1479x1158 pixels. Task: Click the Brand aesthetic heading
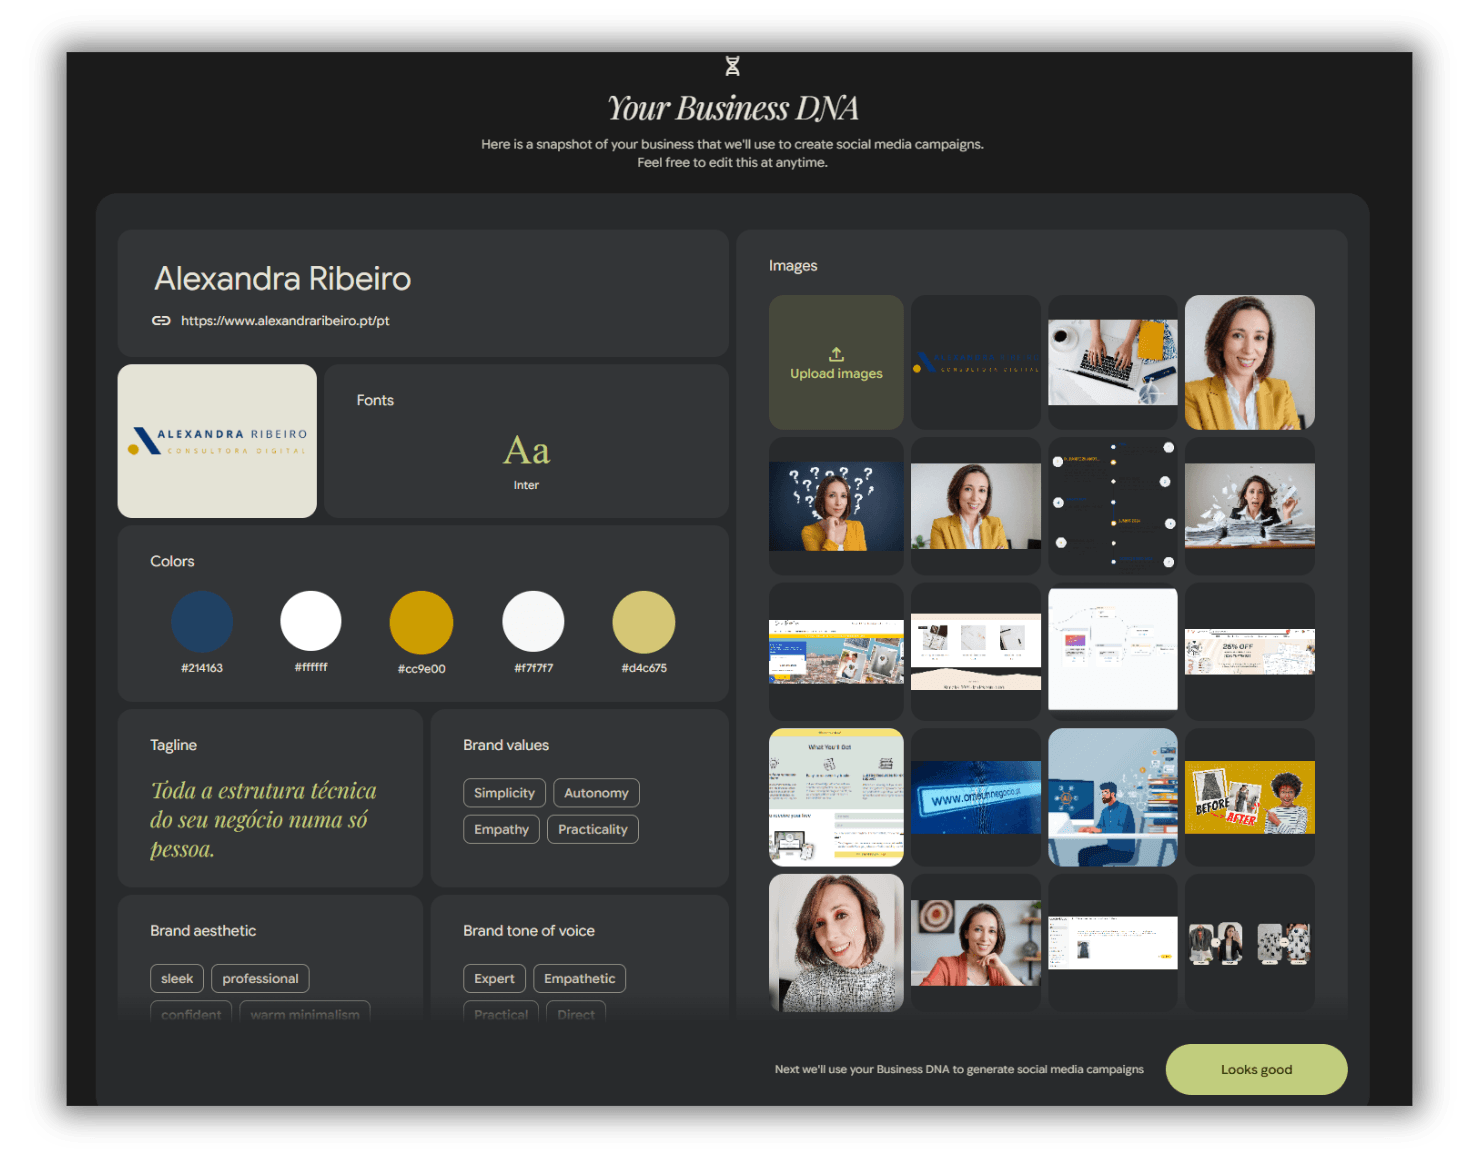[x=203, y=930]
